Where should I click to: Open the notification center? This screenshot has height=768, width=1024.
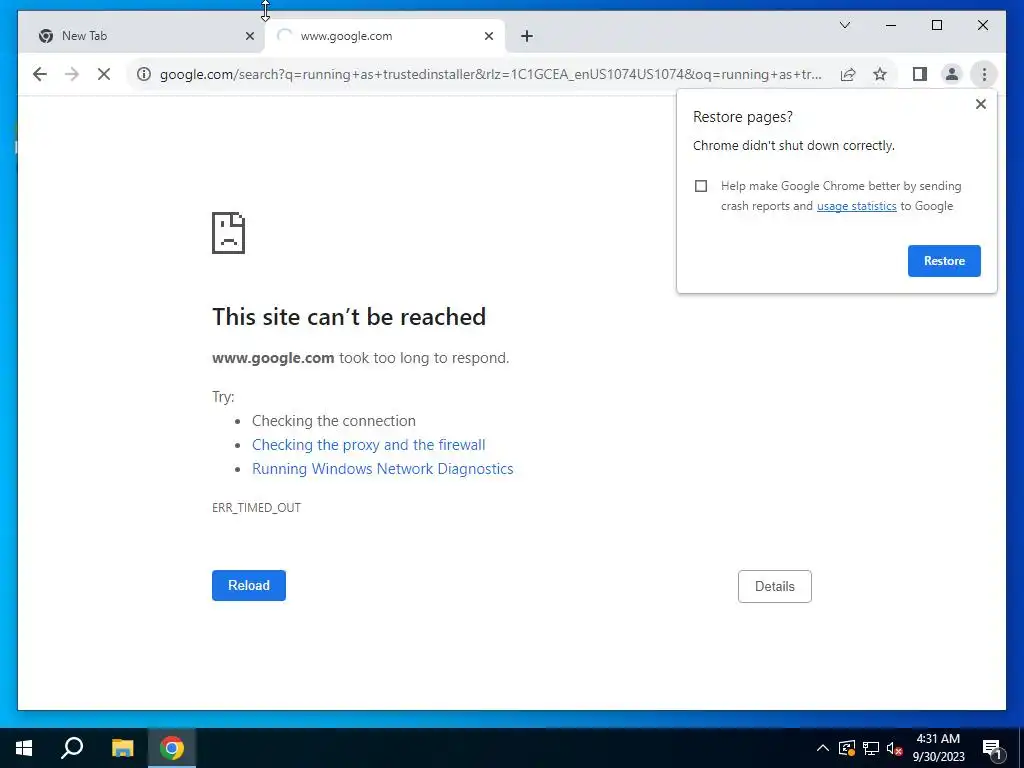(992, 748)
